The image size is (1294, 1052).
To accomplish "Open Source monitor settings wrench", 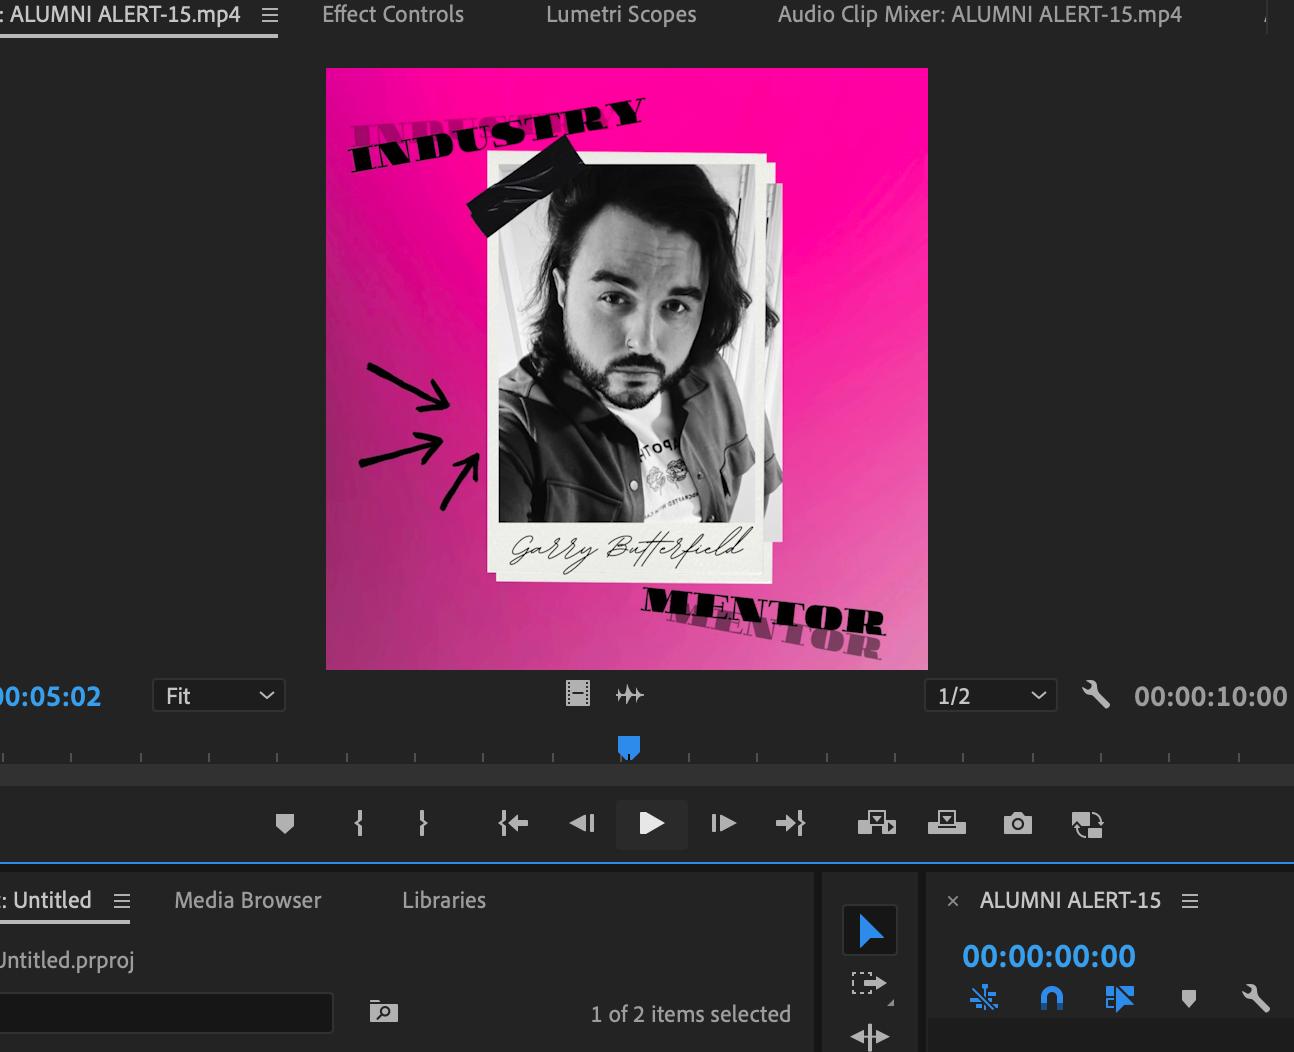I will pyautogui.click(x=1096, y=695).
